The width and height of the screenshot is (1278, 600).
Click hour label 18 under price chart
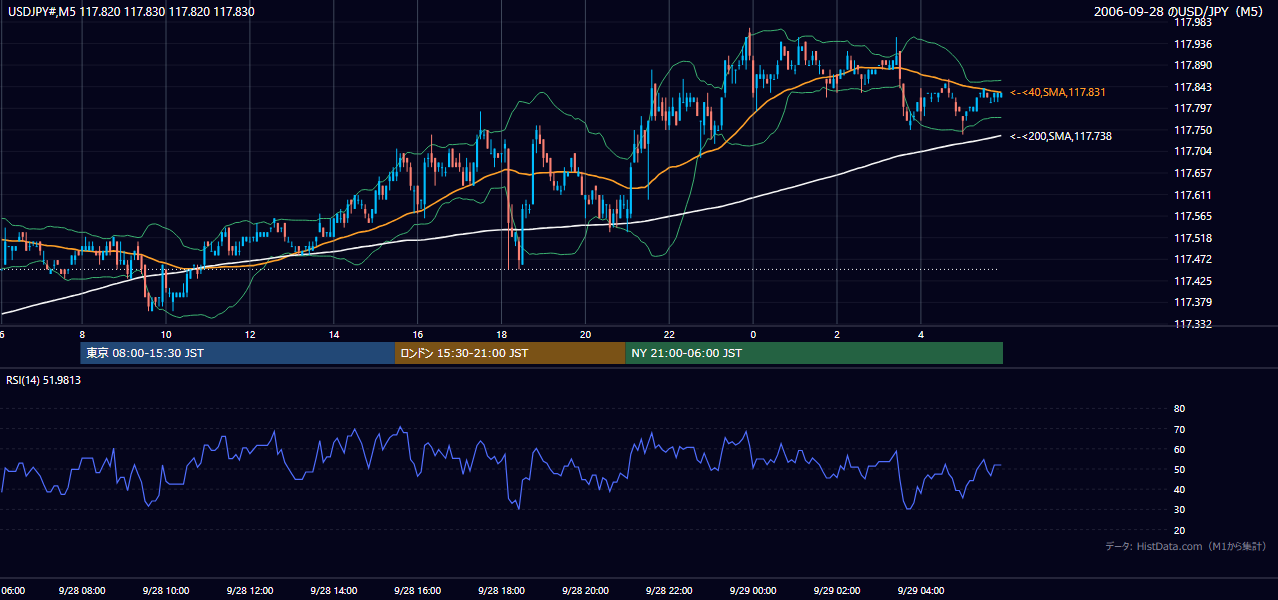(x=502, y=335)
